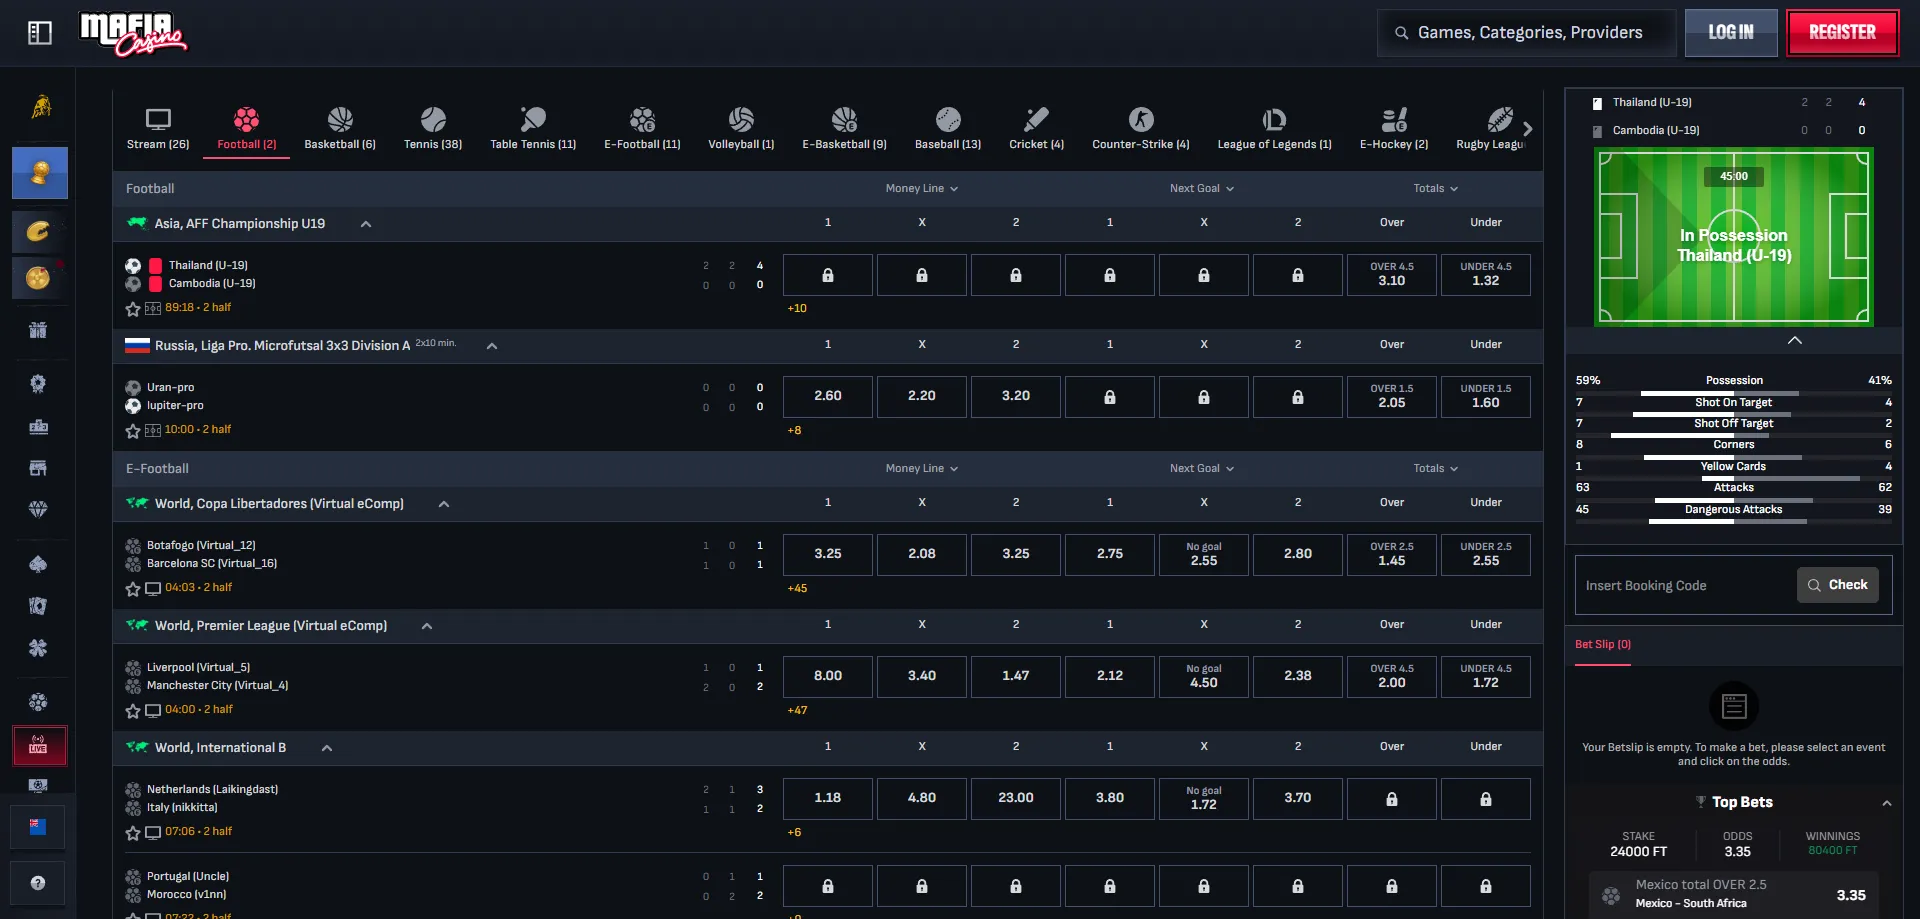This screenshot has width=1920, height=919.
Task: Collapse the Top Bets section
Action: pos(1887,803)
